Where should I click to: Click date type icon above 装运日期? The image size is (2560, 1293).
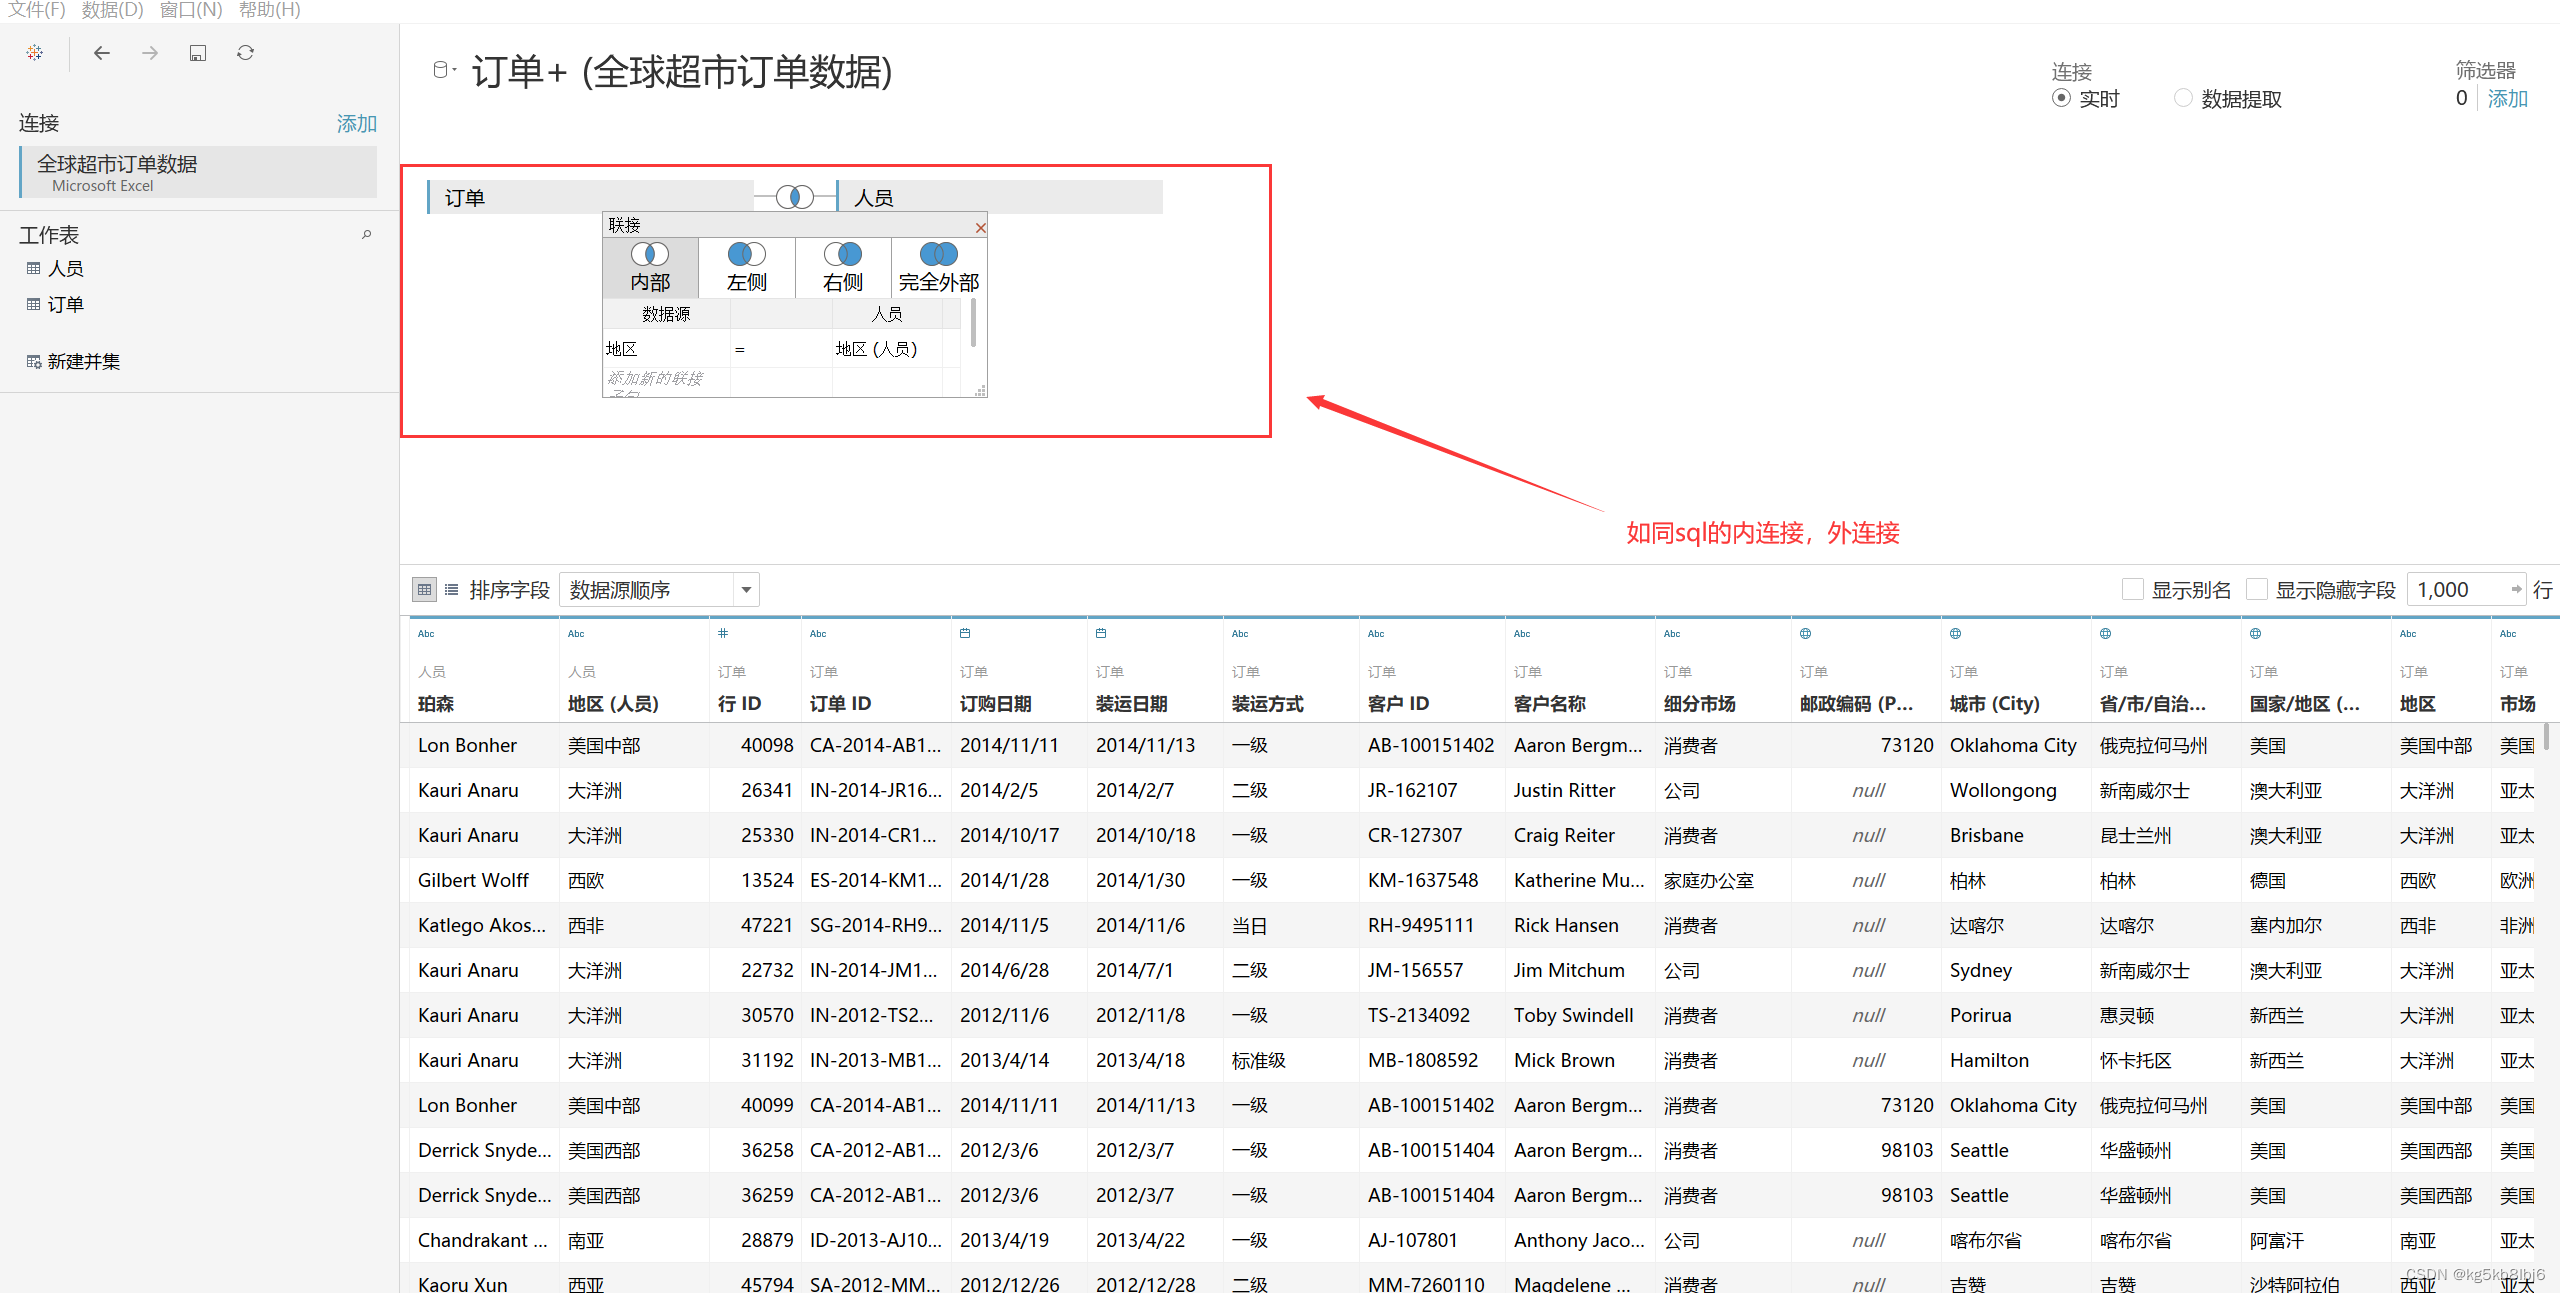click(x=1101, y=634)
